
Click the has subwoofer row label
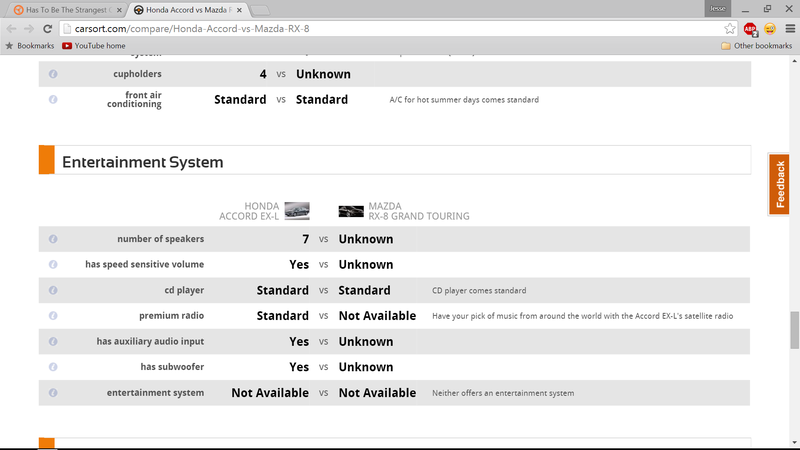click(172, 367)
